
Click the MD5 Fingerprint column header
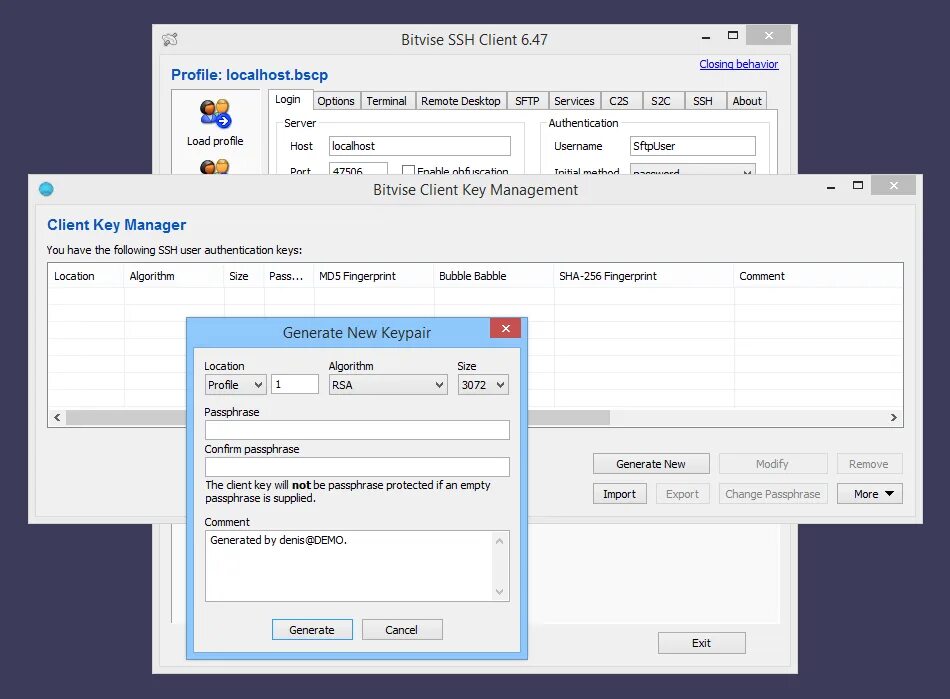pos(373,276)
